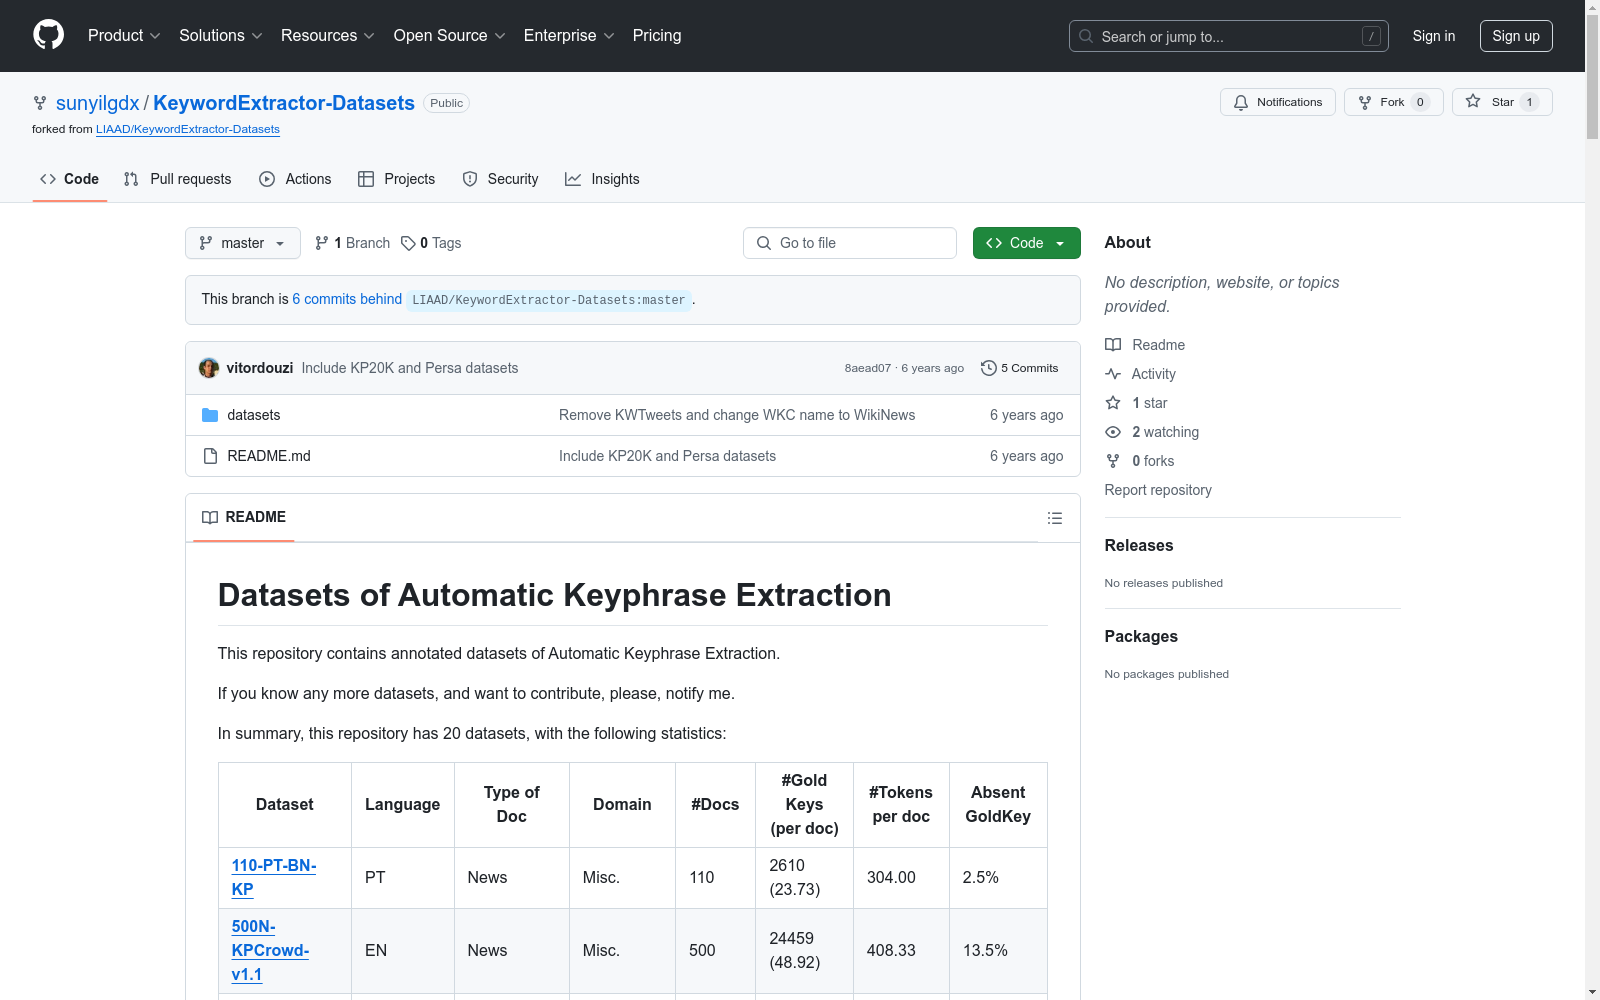Click the fork icon beside 0 forks
Screen dimensions: 1600x1000
(x=1113, y=461)
